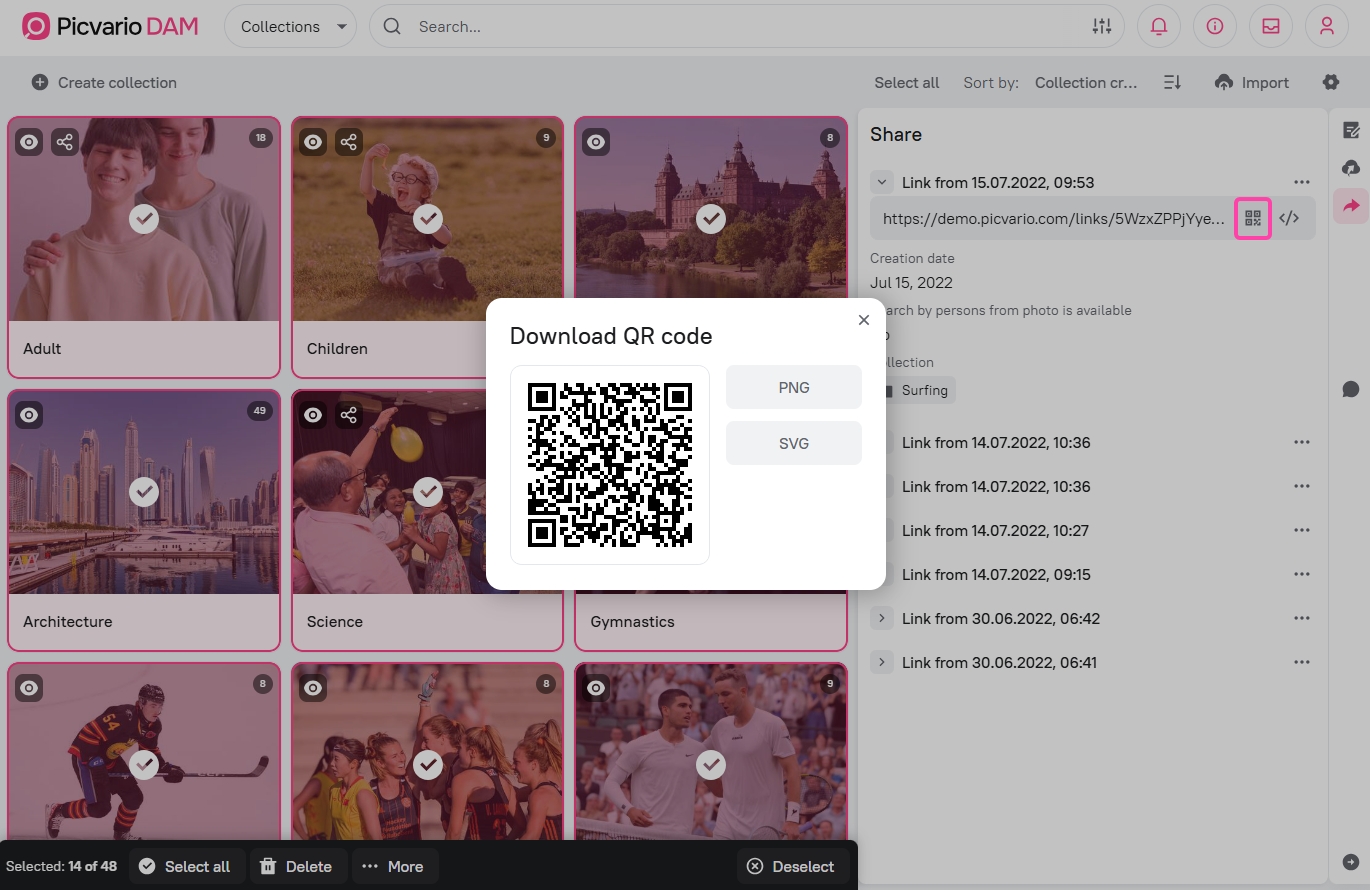
Task: Collapse the sidebar with the arrow icon
Action: coord(1351,862)
